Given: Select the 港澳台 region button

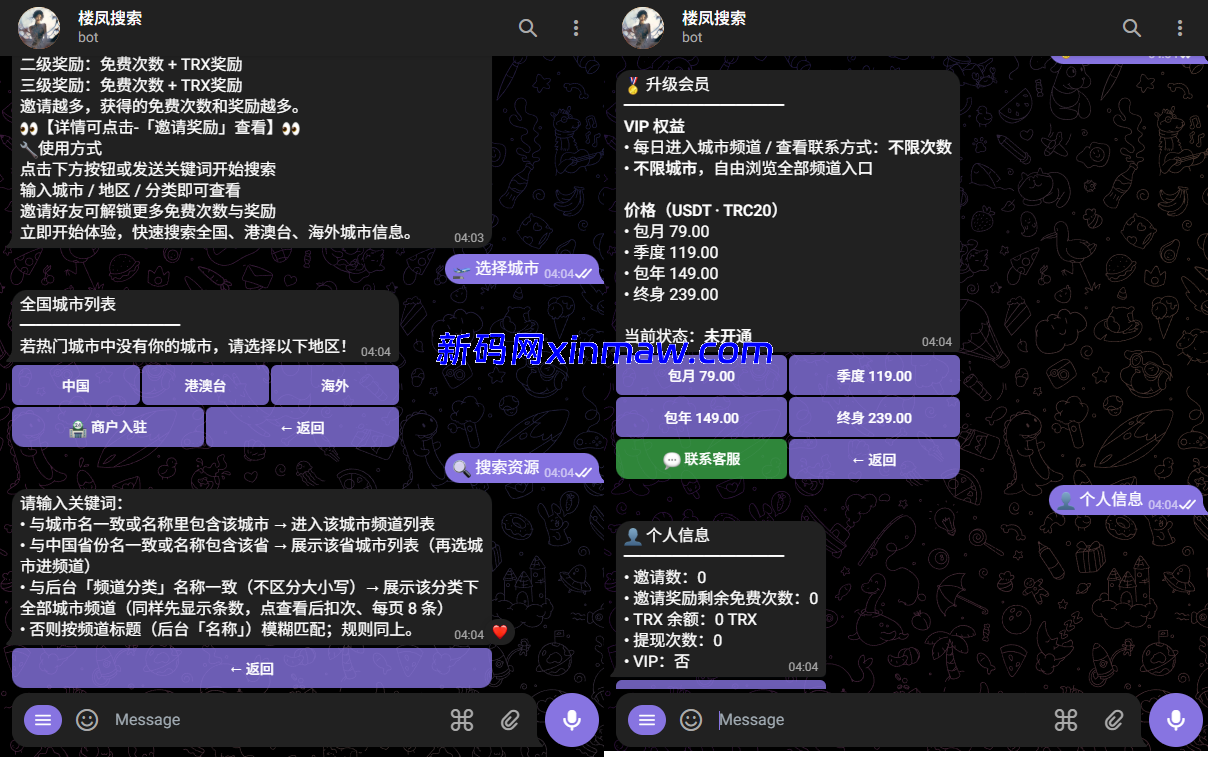Looking at the screenshot, I should click(x=205, y=385).
